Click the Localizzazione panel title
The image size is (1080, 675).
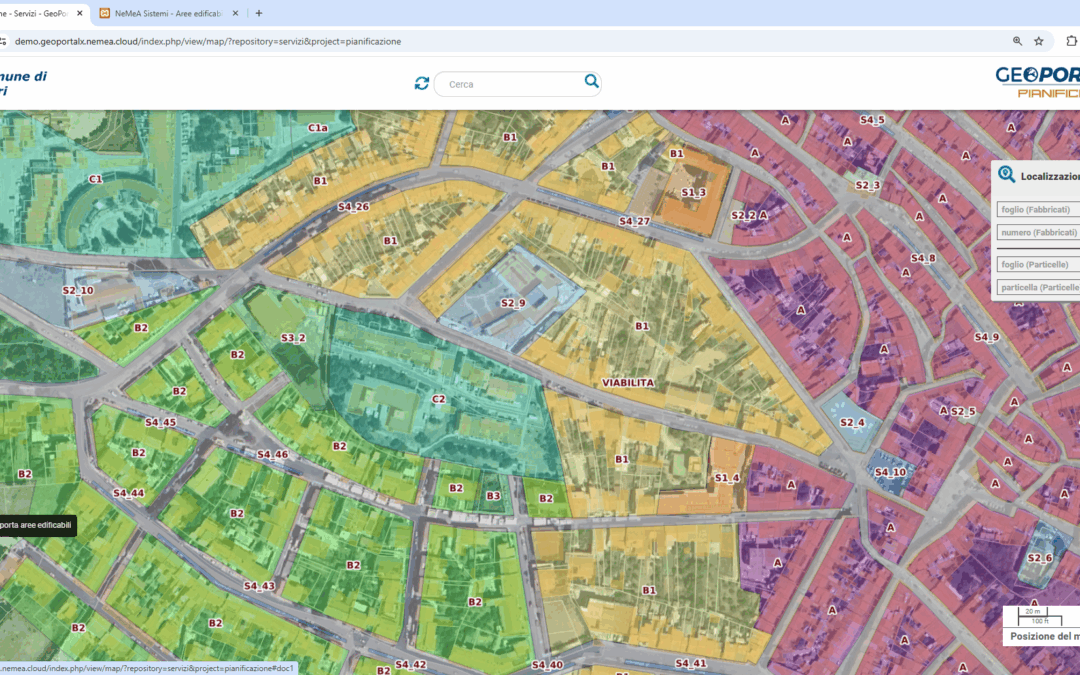[1049, 176]
